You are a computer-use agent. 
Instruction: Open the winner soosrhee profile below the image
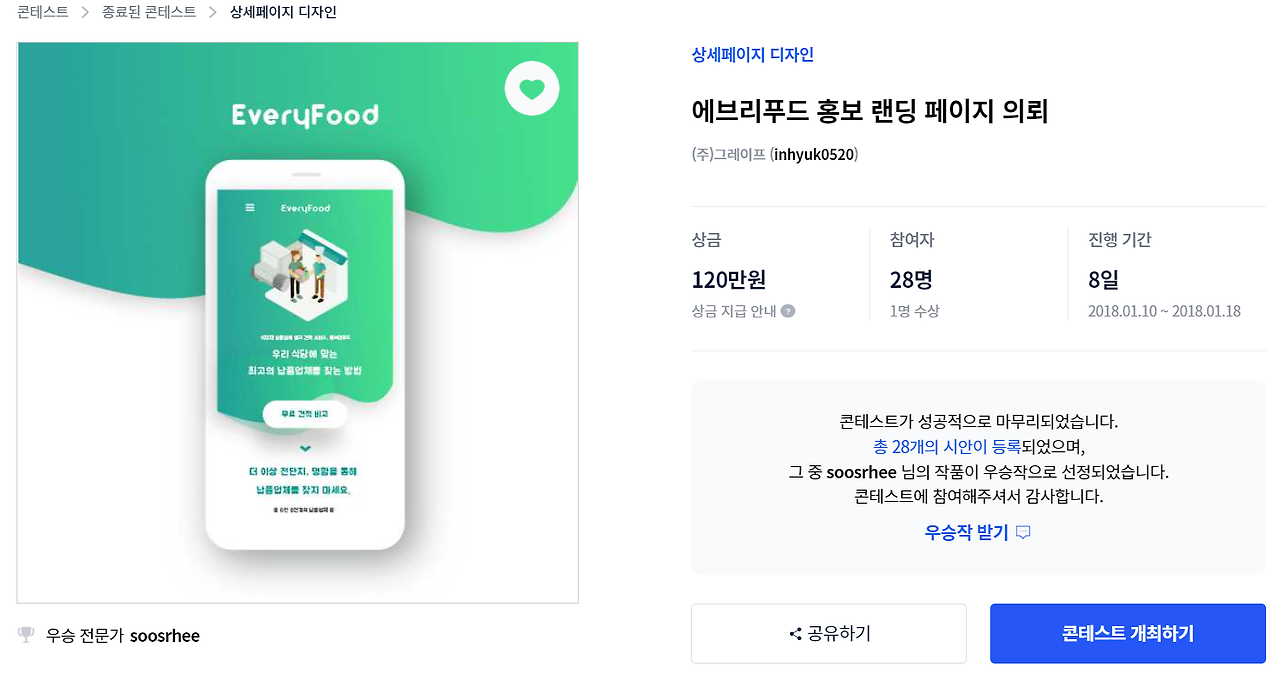tap(165, 636)
